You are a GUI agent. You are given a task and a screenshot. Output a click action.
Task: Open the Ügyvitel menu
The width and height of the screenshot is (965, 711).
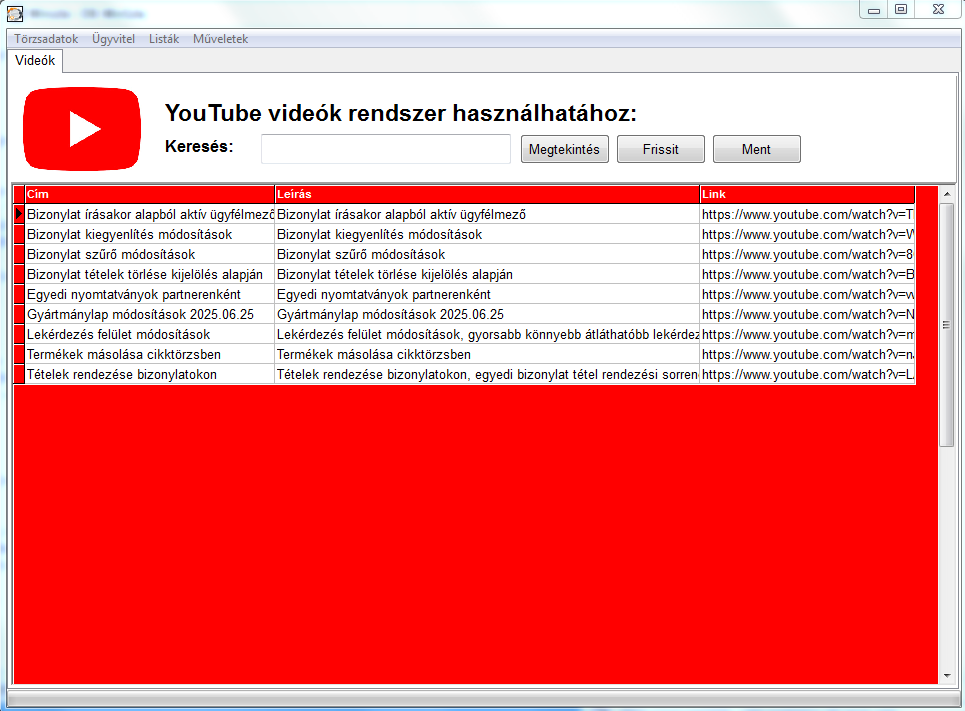pyautogui.click(x=113, y=39)
